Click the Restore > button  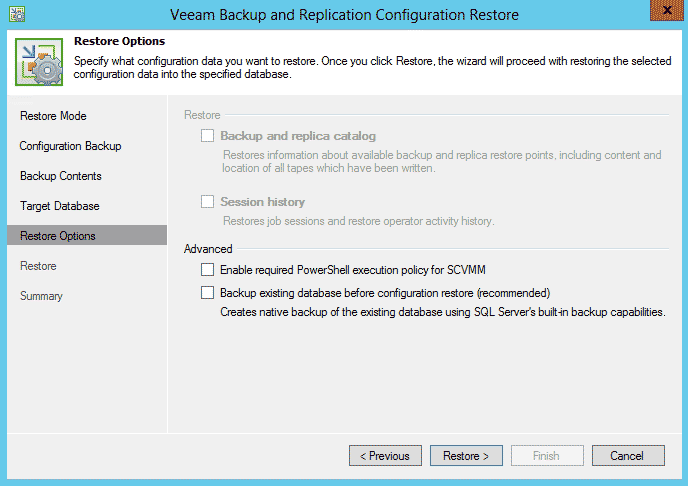[466, 456]
